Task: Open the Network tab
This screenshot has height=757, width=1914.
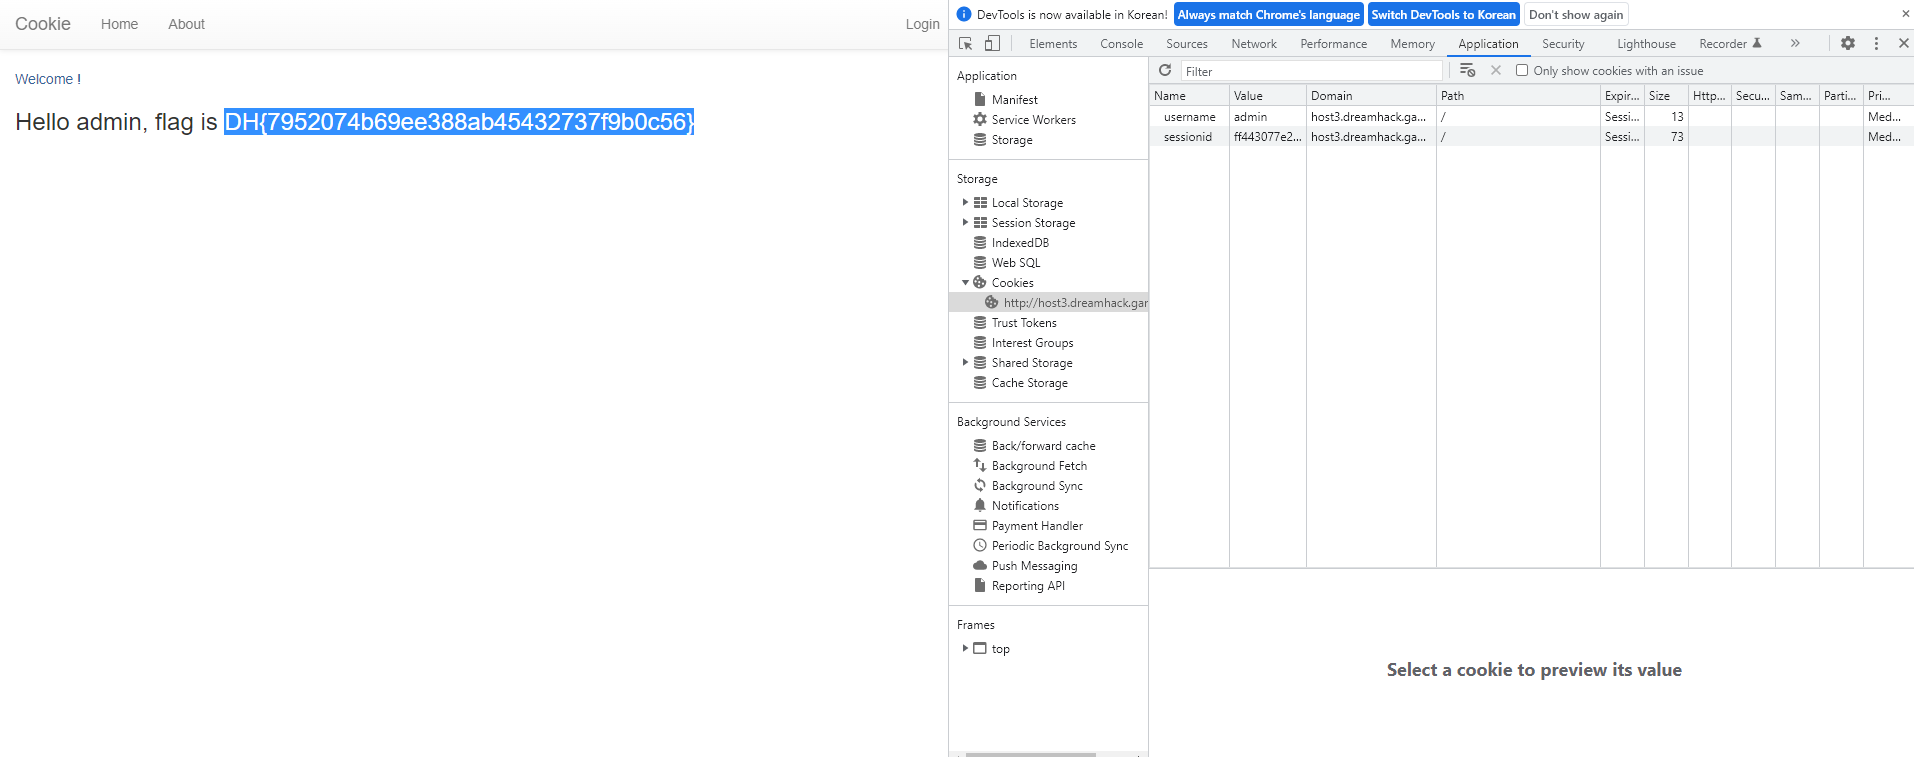Action: pyautogui.click(x=1254, y=43)
